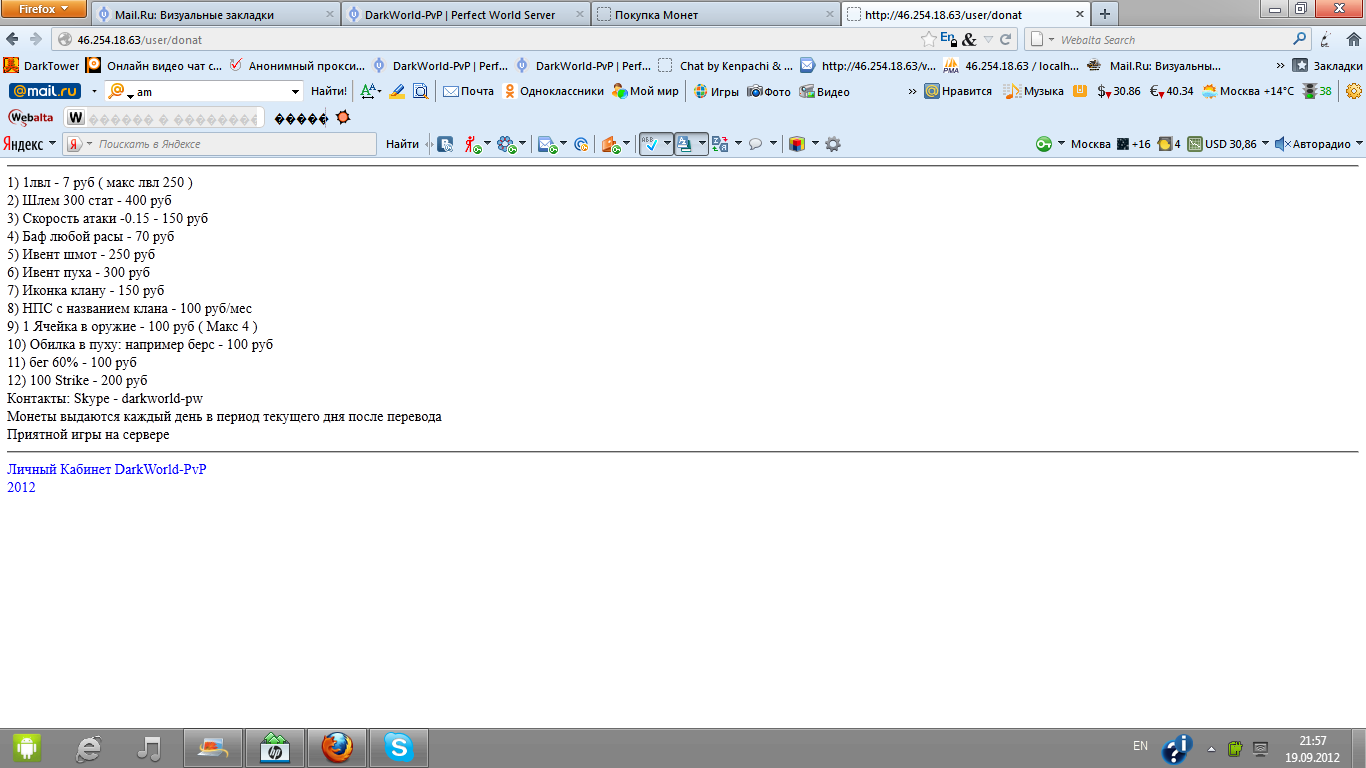Open the Закладки bookmarks menu
Viewport: 1366px width, 768px height.
coord(1327,65)
